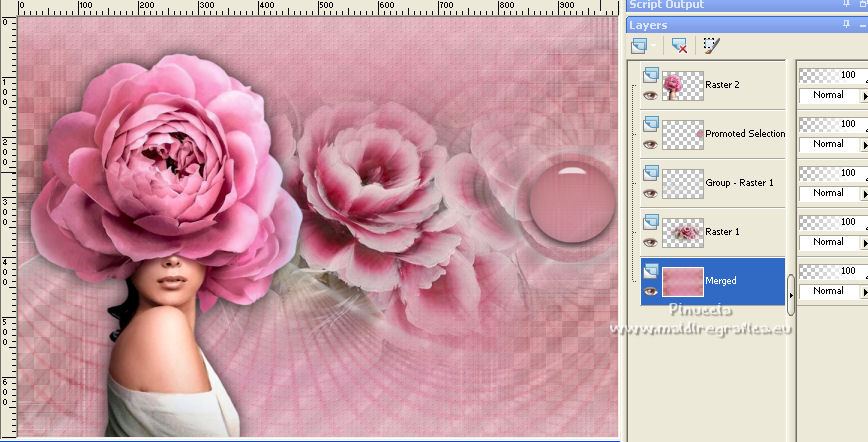868x442 pixels.
Task: Click the Raster 1 layer thumbnail
Action: (683, 233)
